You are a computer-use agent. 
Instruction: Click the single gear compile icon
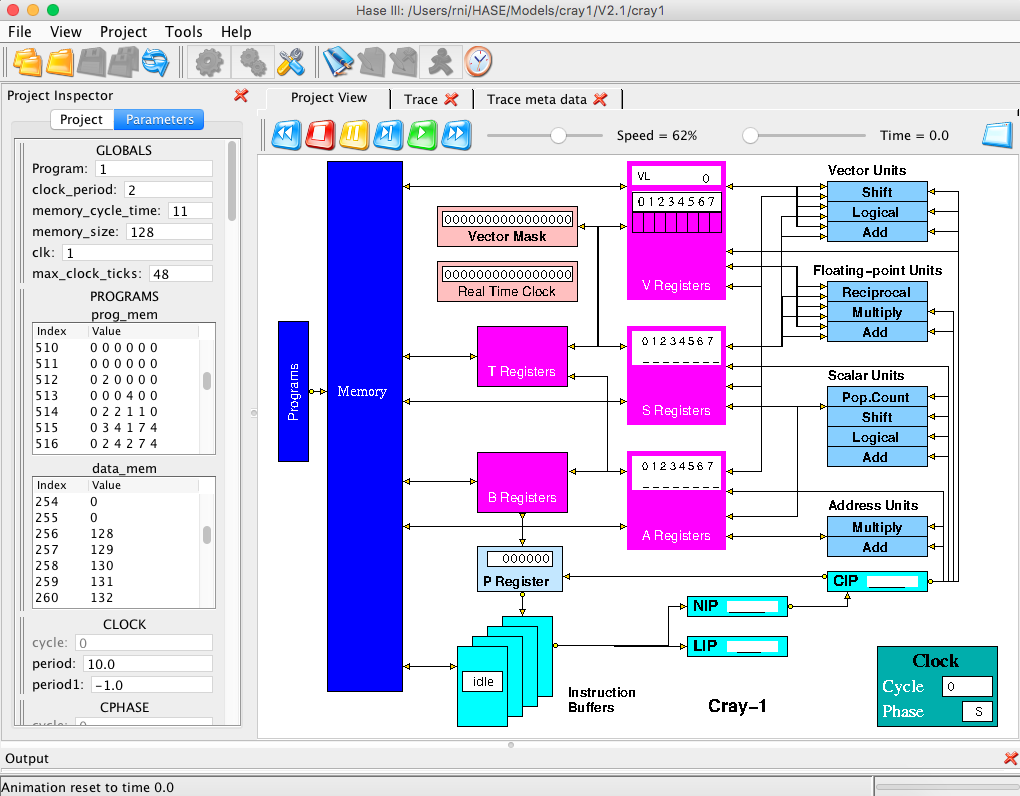(x=209, y=62)
